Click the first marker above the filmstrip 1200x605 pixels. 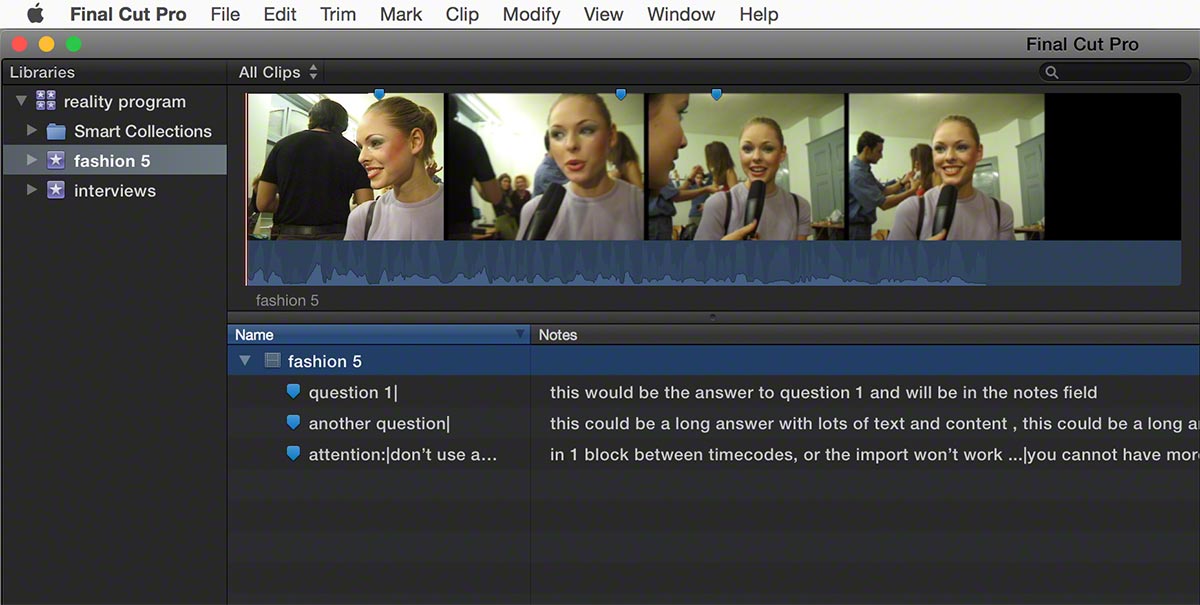coord(379,94)
